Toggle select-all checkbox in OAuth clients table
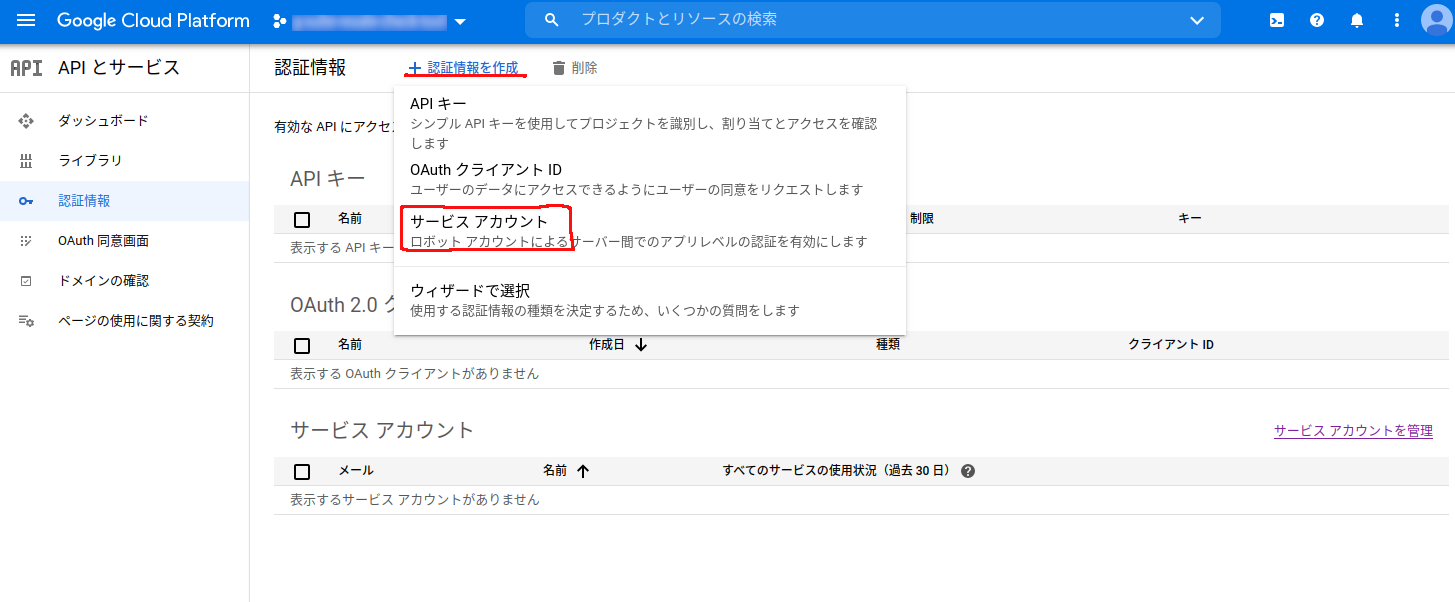This screenshot has width=1455, height=602. [302, 346]
